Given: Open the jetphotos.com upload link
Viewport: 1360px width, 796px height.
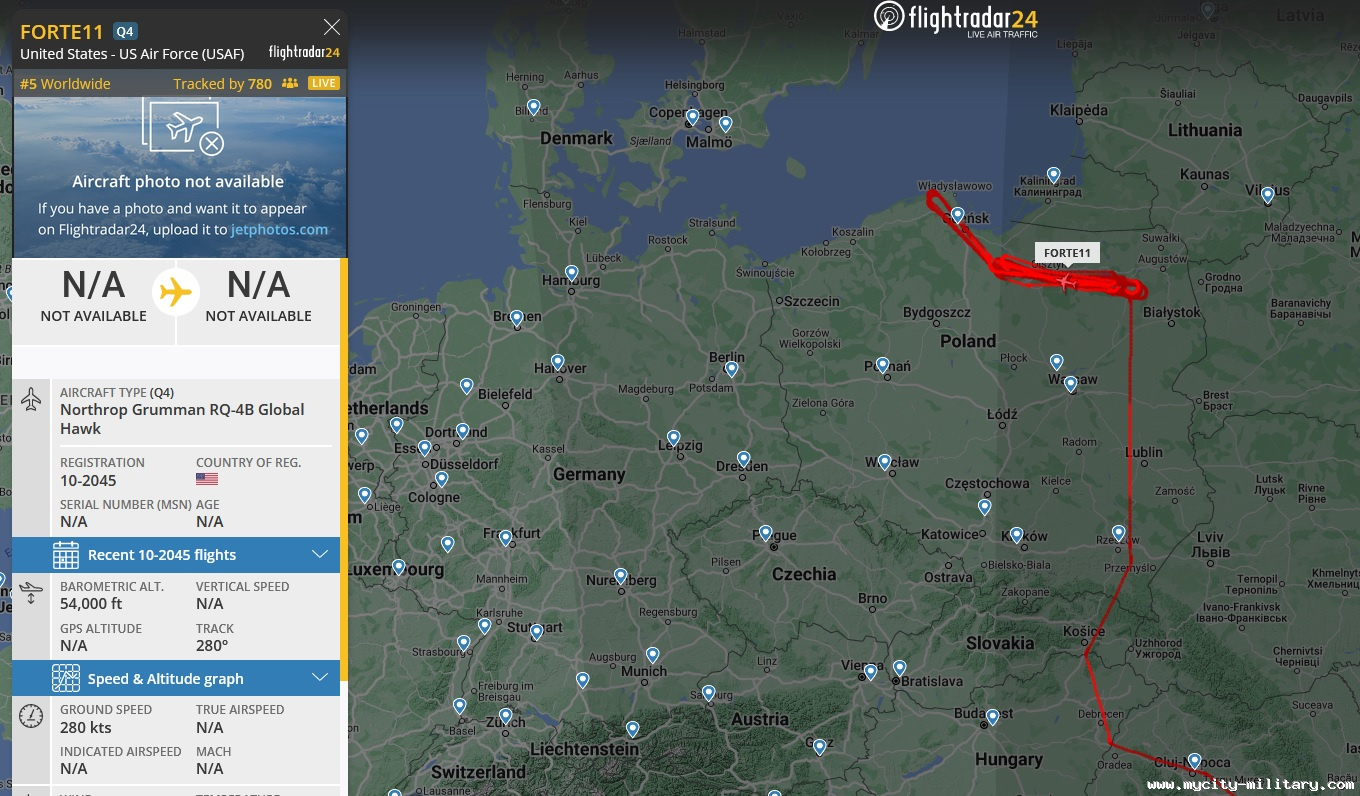Looking at the screenshot, I should pos(279,229).
